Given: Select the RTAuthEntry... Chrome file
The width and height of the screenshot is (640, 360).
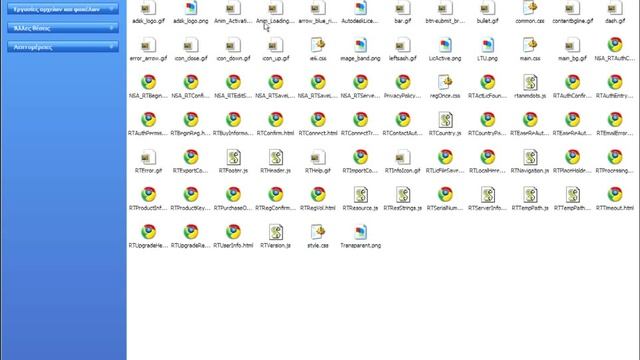Looking at the screenshot, I should click(615, 82).
